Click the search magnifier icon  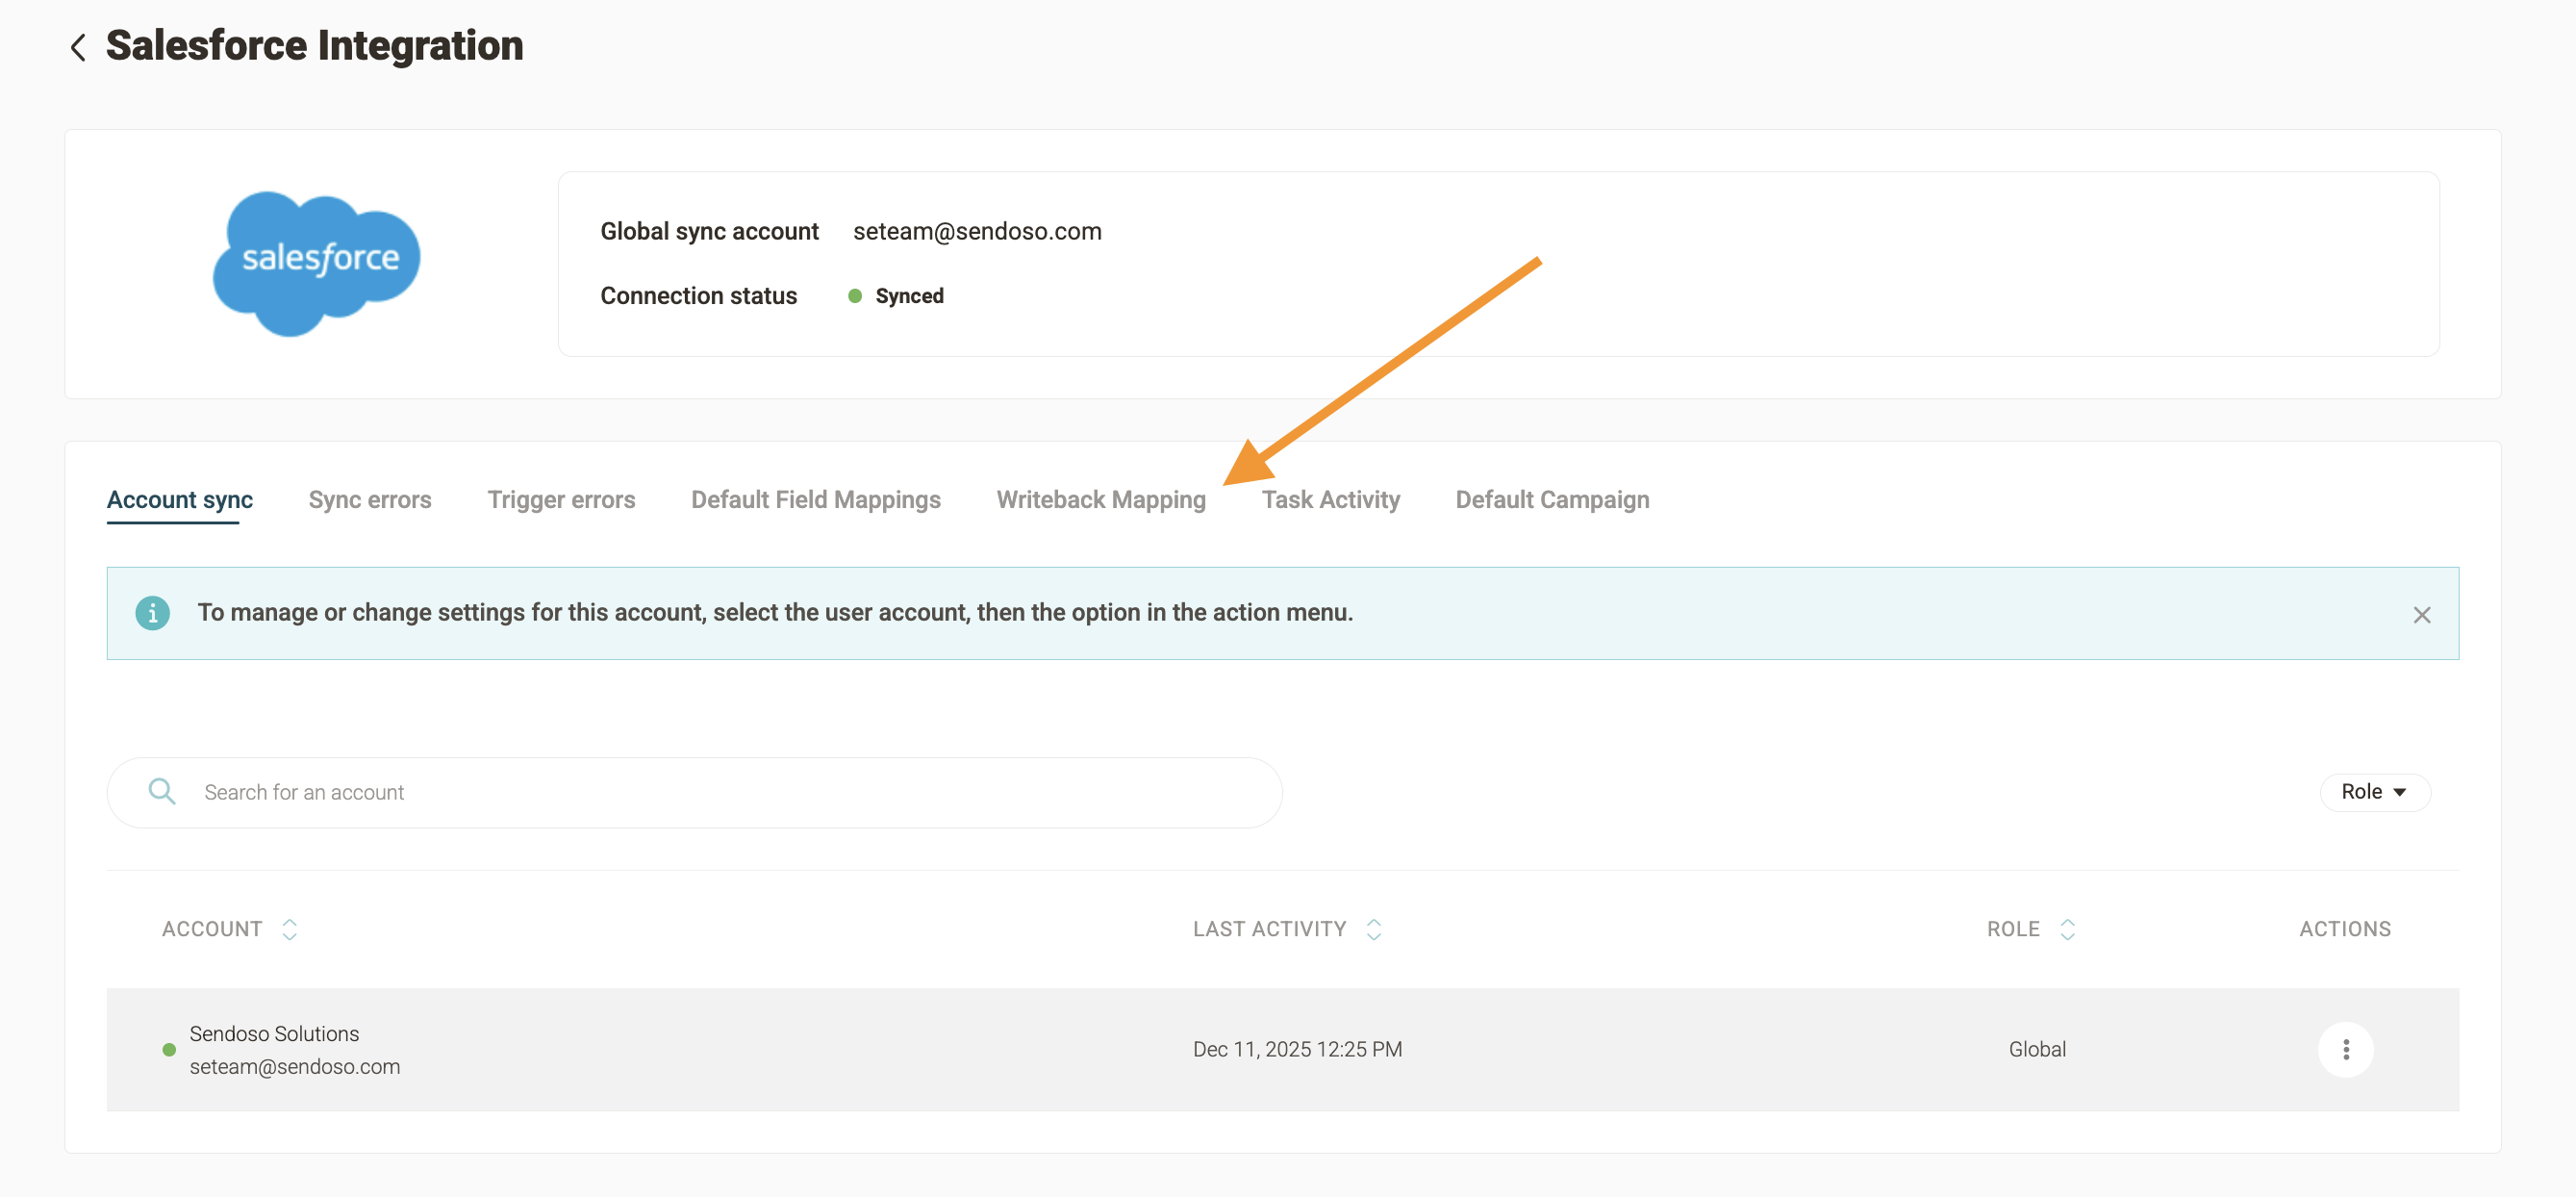click(161, 792)
